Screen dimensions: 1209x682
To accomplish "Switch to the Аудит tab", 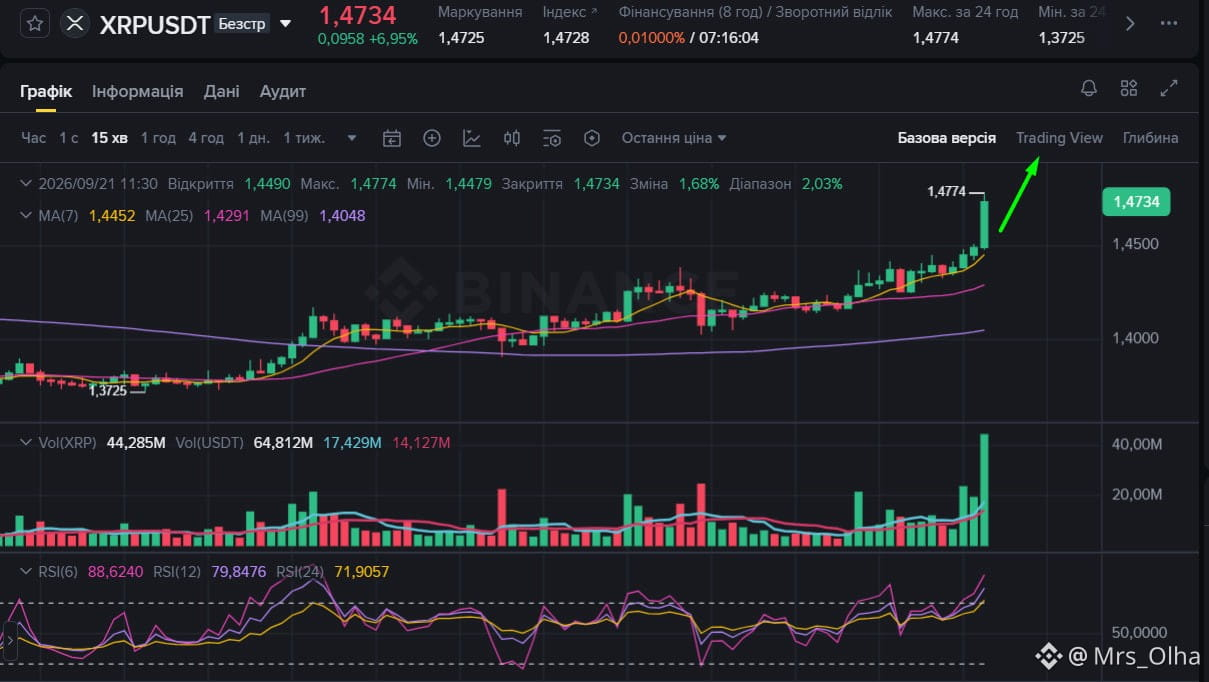I will click(x=283, y=91).
